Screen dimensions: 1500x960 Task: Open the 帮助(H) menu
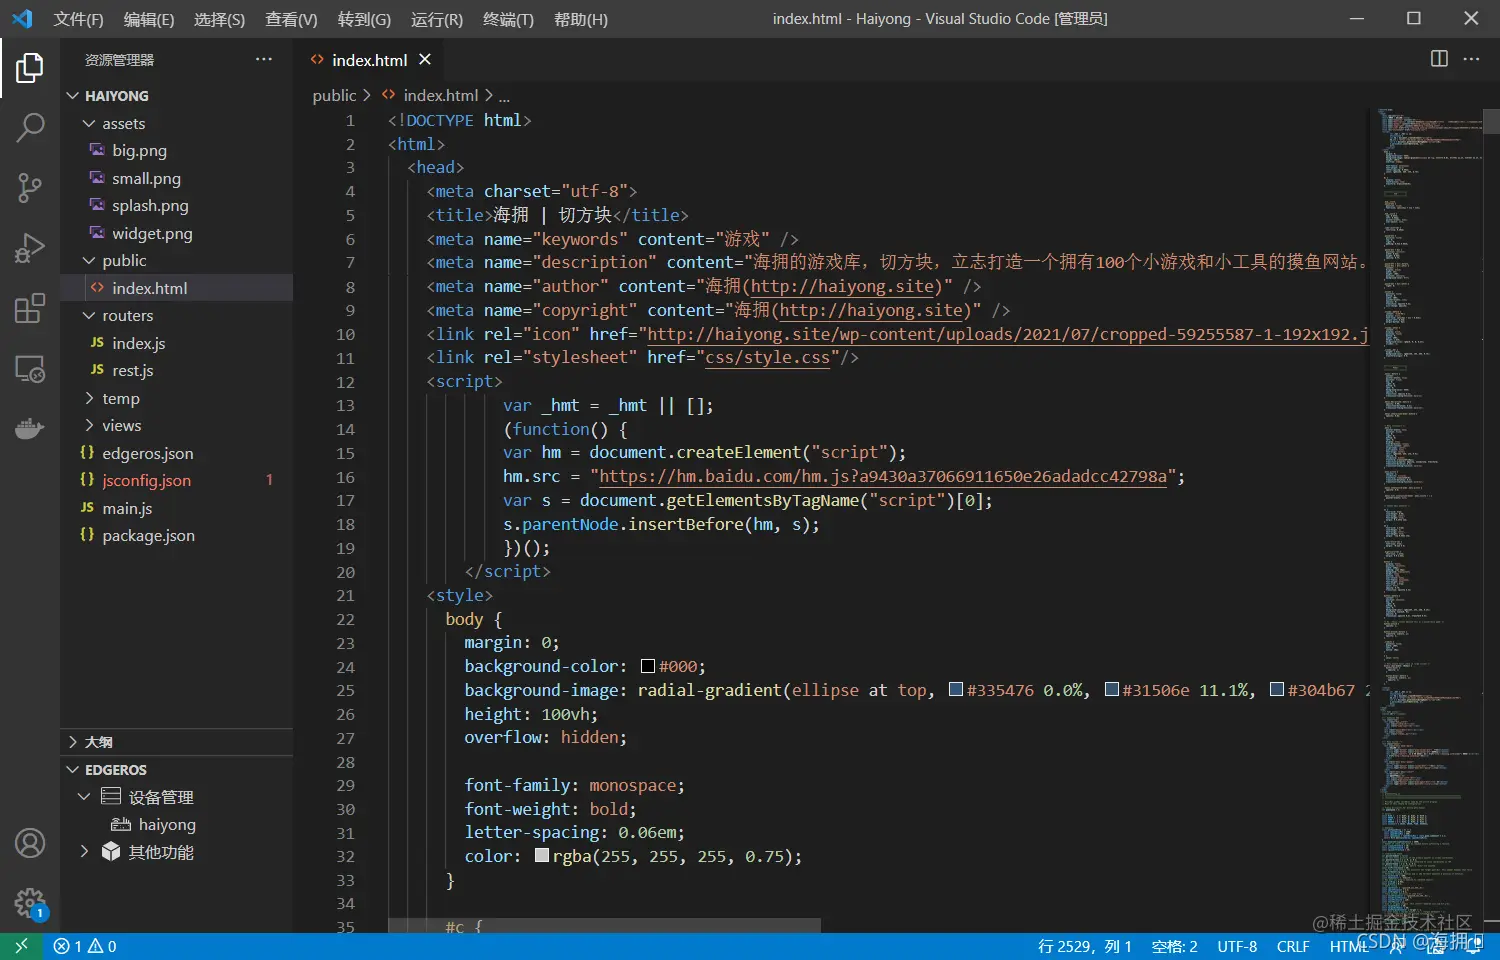[x=581, y=19]
